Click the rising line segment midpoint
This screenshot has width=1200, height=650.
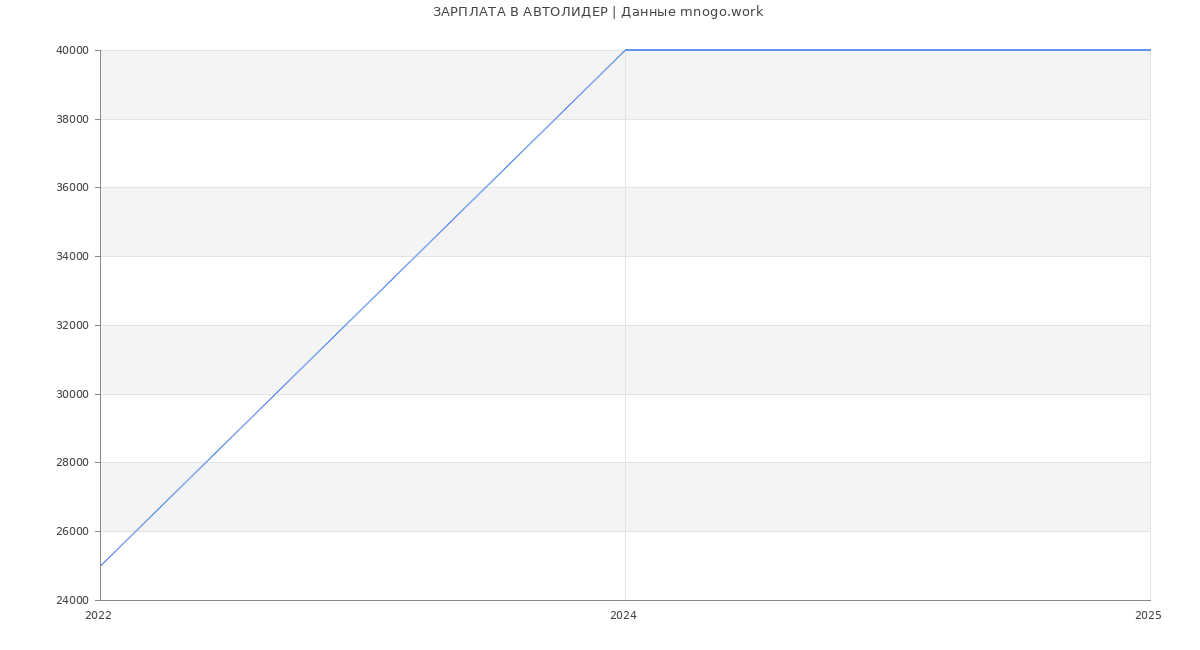pyautogui.click(x=363, y=308)
